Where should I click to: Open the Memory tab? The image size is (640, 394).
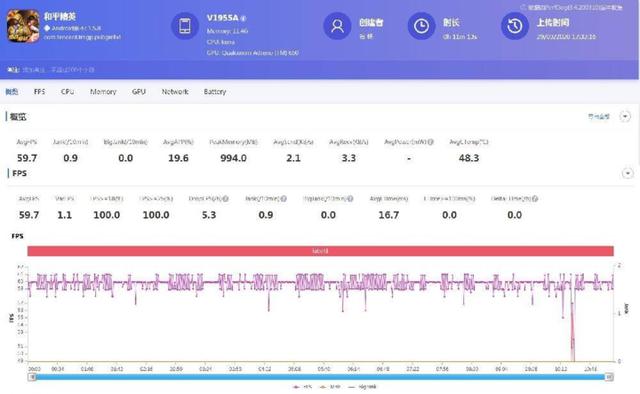coord(103,91)
